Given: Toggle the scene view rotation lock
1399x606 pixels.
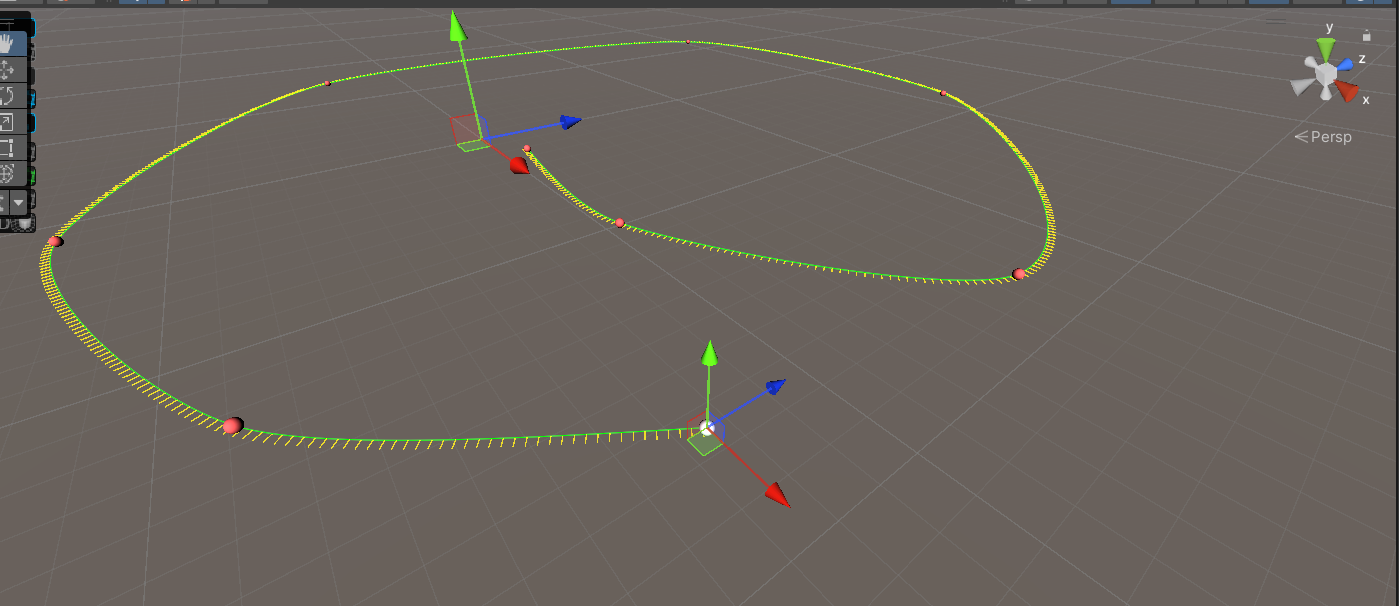Looking at the screenshot, I should (1366, 36).
